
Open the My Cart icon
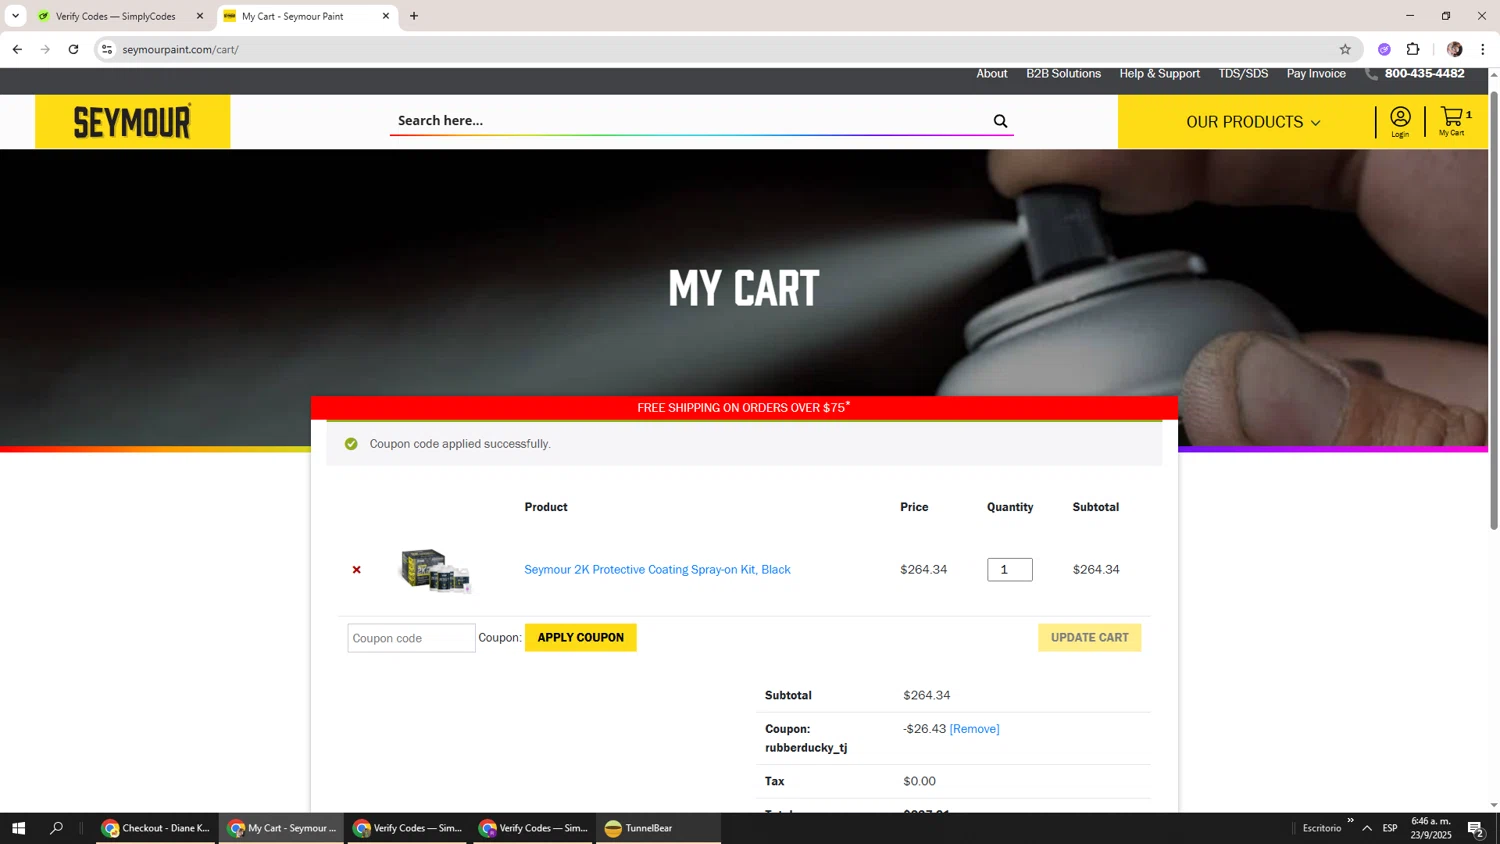pos(1454,122)
